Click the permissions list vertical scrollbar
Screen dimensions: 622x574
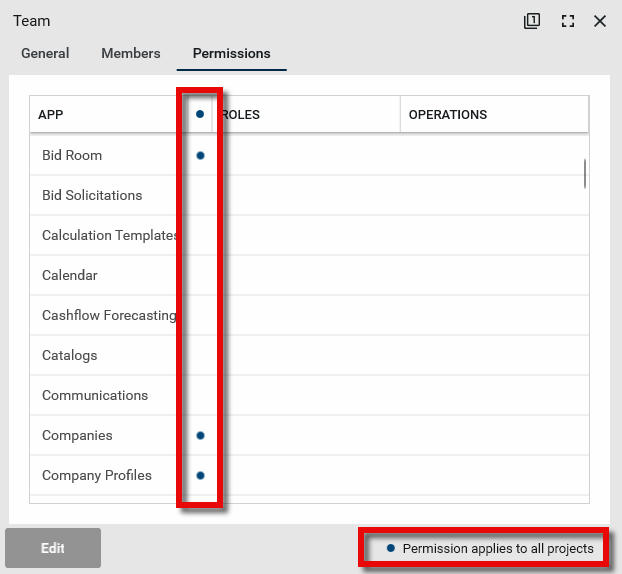[584, 173]
